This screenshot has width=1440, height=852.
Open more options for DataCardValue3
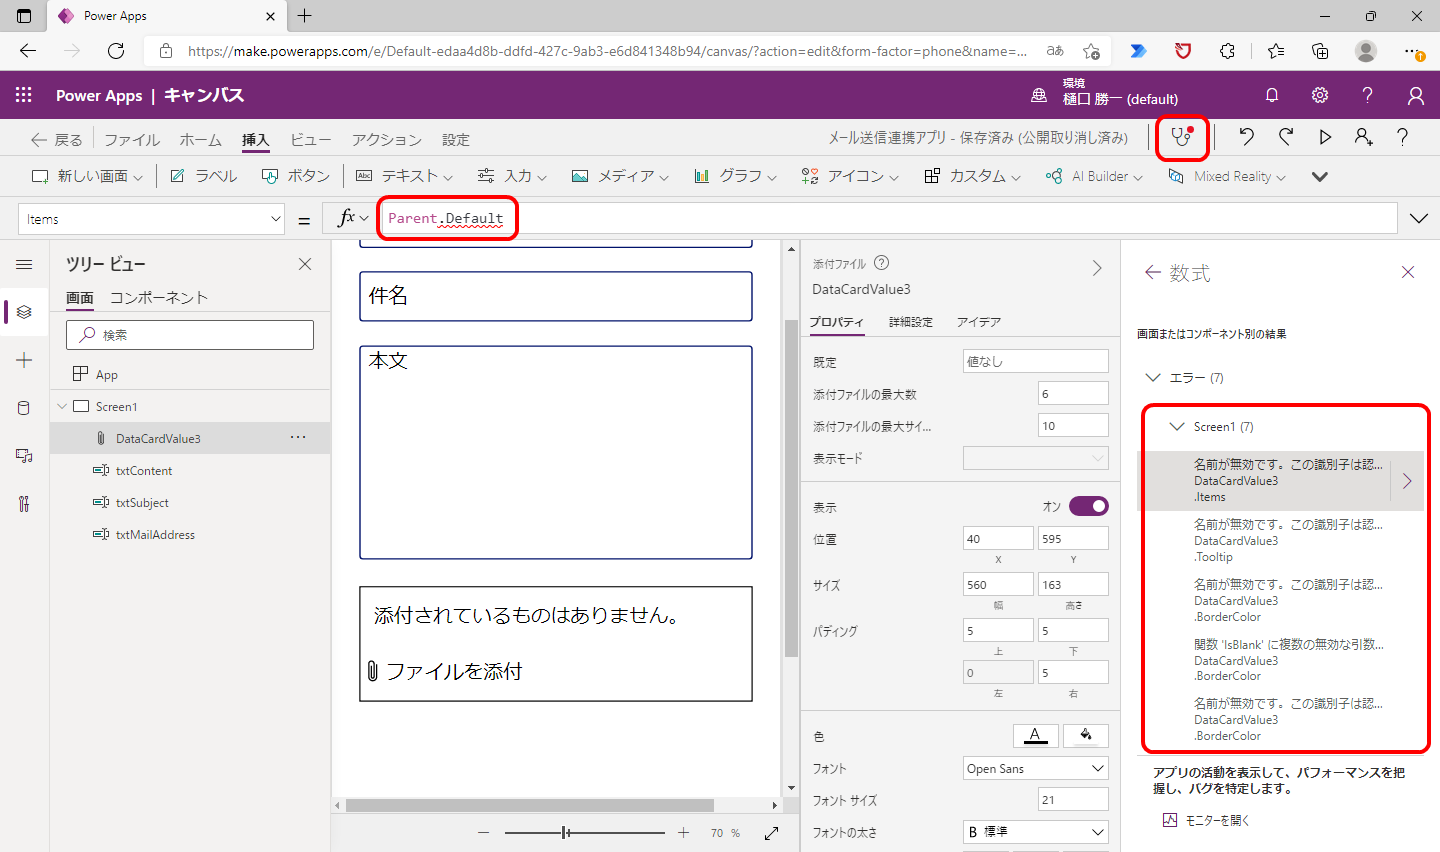[298, 438]
